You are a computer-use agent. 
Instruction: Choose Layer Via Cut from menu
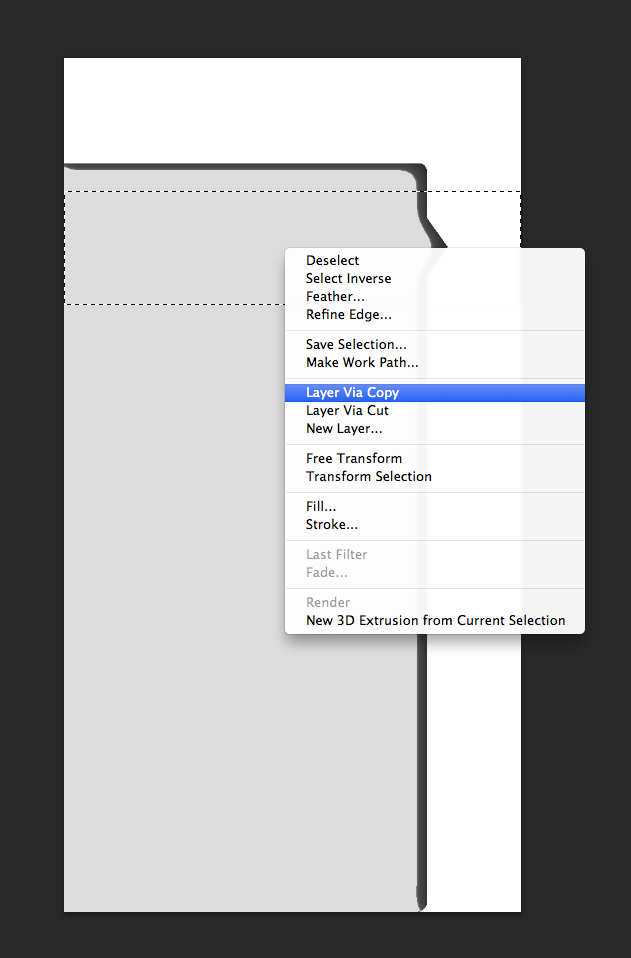[435, 411]
